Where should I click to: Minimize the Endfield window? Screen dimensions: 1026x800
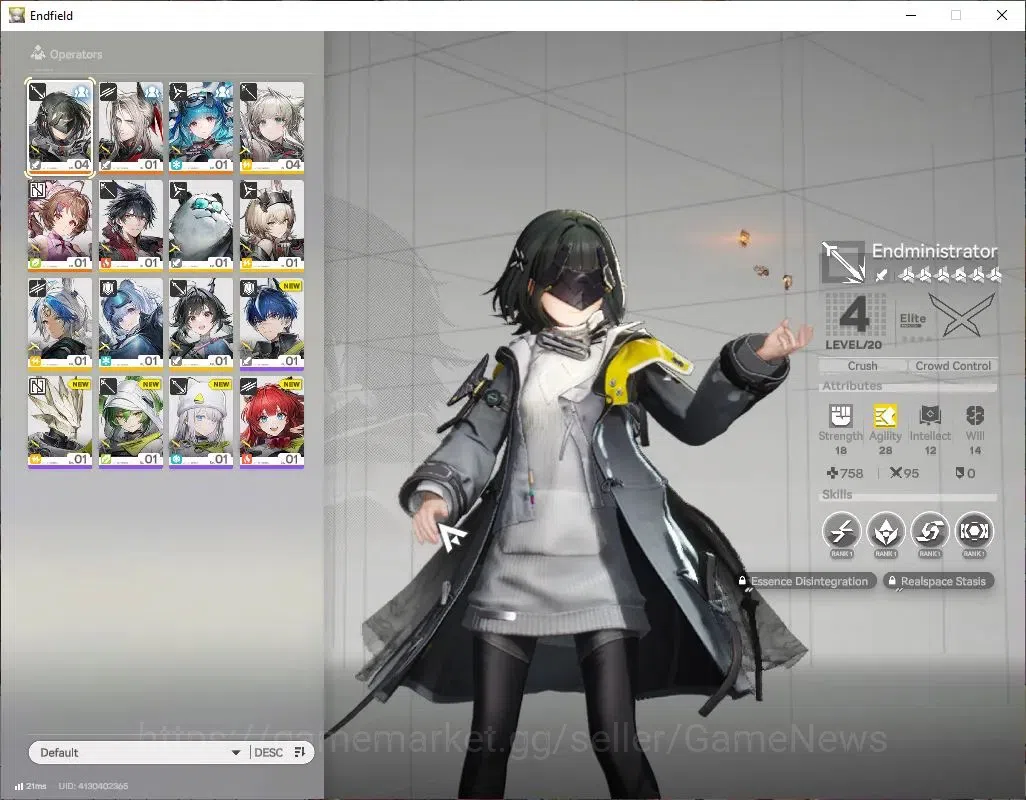point(911,15)
